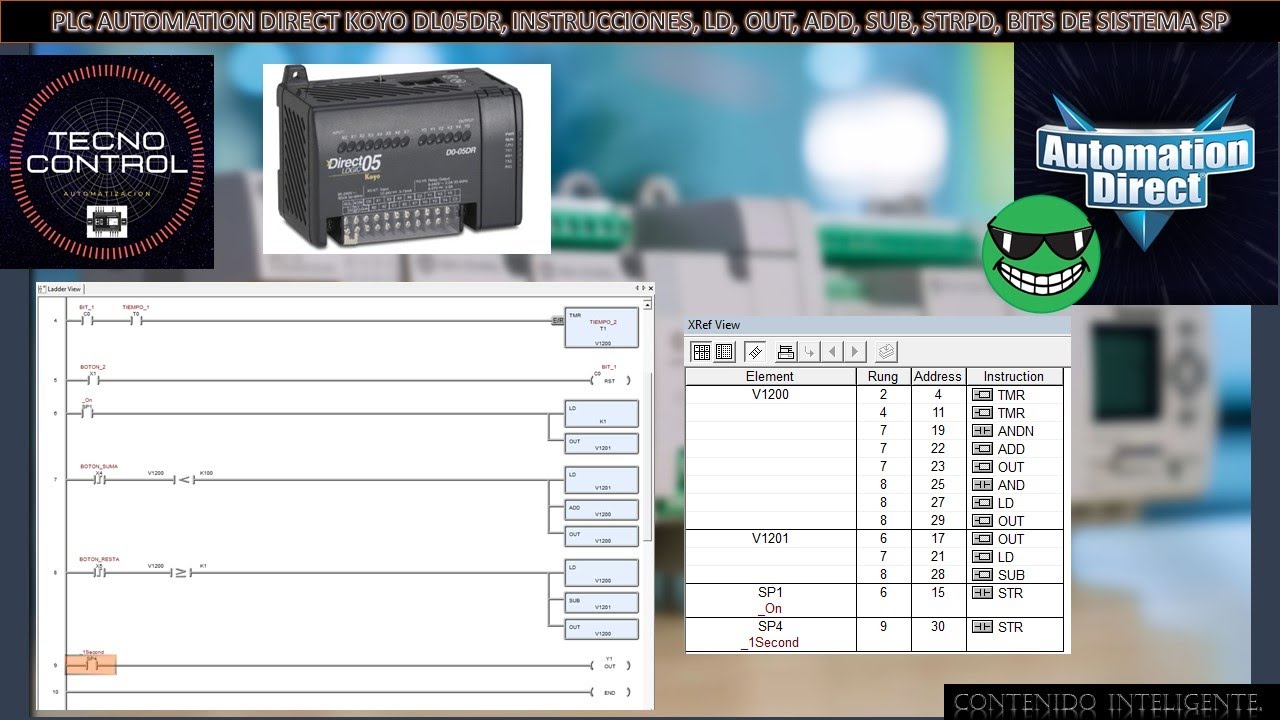
Task: Click address cell 27 in XRef table
Action: pyautogui.click(x=938, y=503)
